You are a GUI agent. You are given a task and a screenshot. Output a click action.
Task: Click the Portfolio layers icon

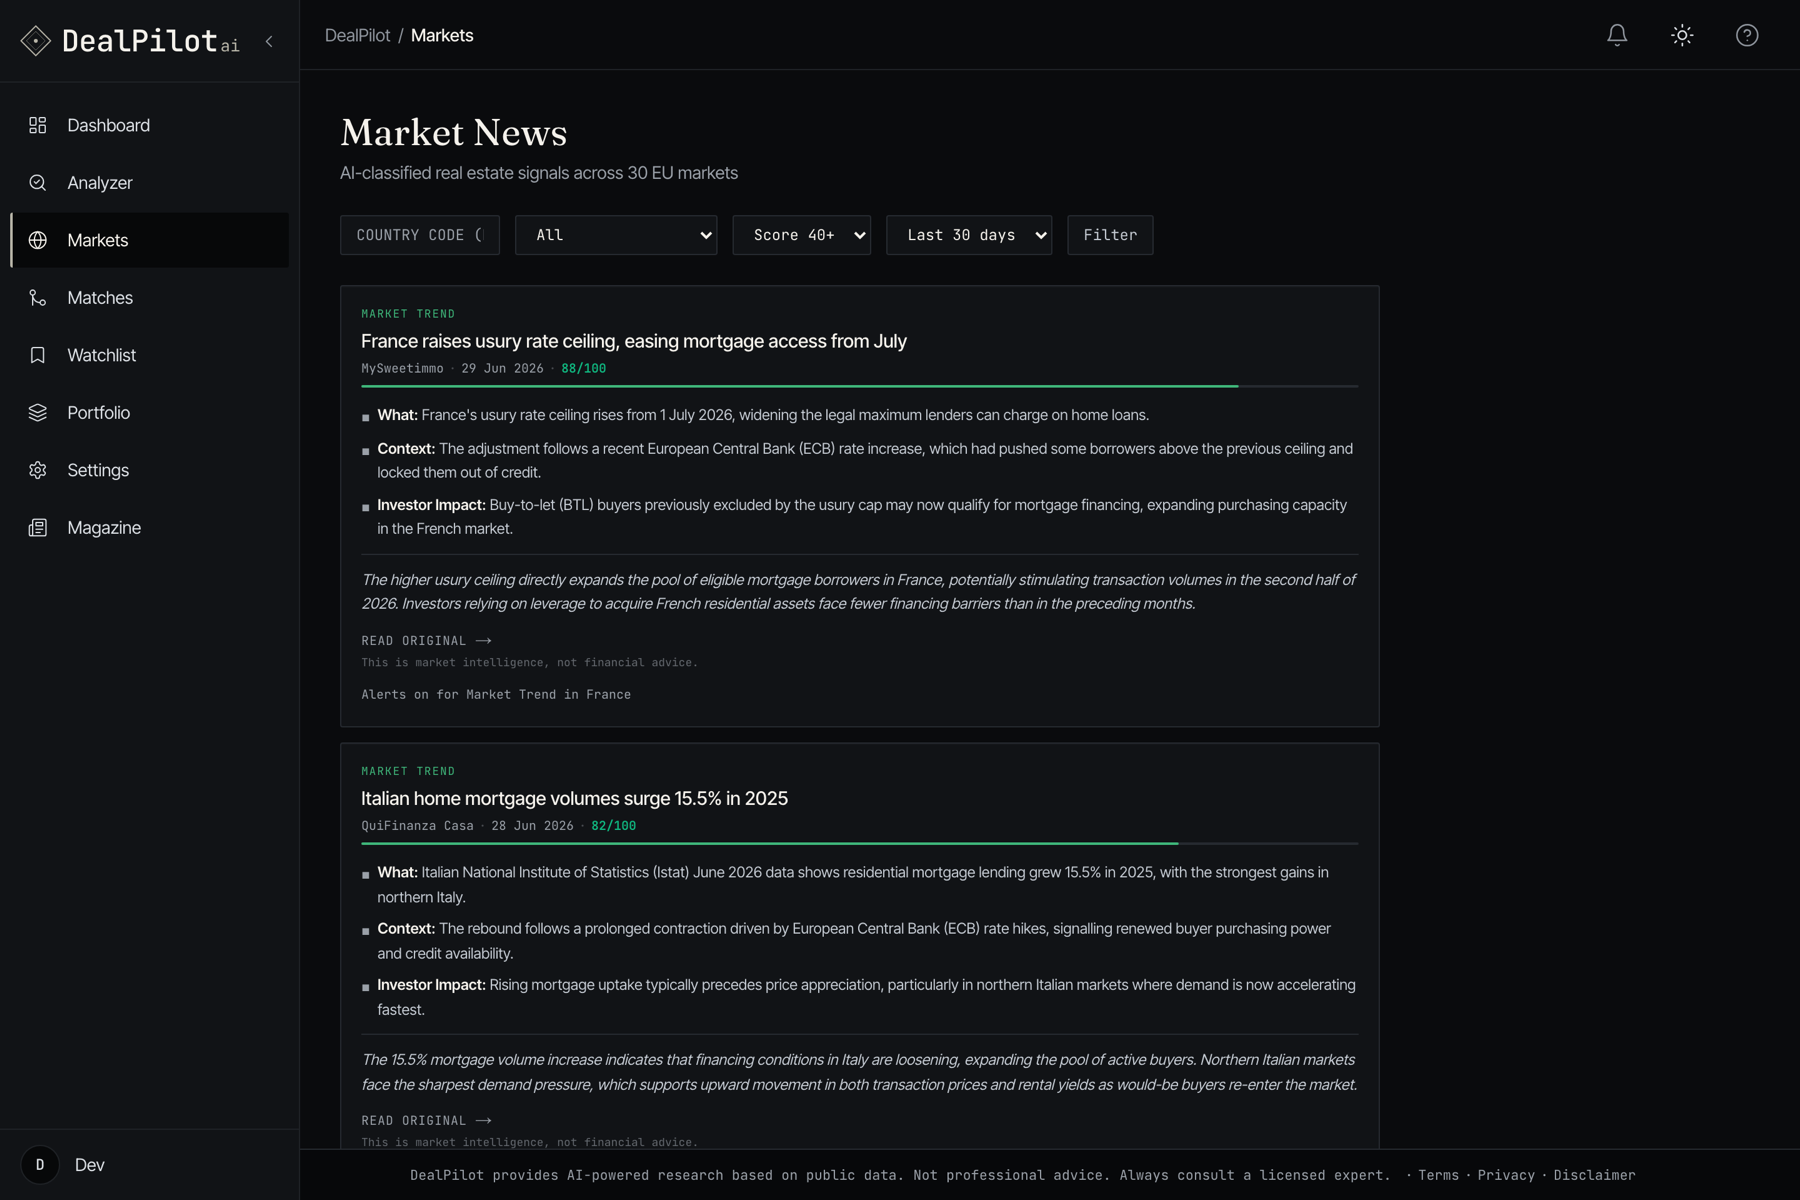point(38,413)
